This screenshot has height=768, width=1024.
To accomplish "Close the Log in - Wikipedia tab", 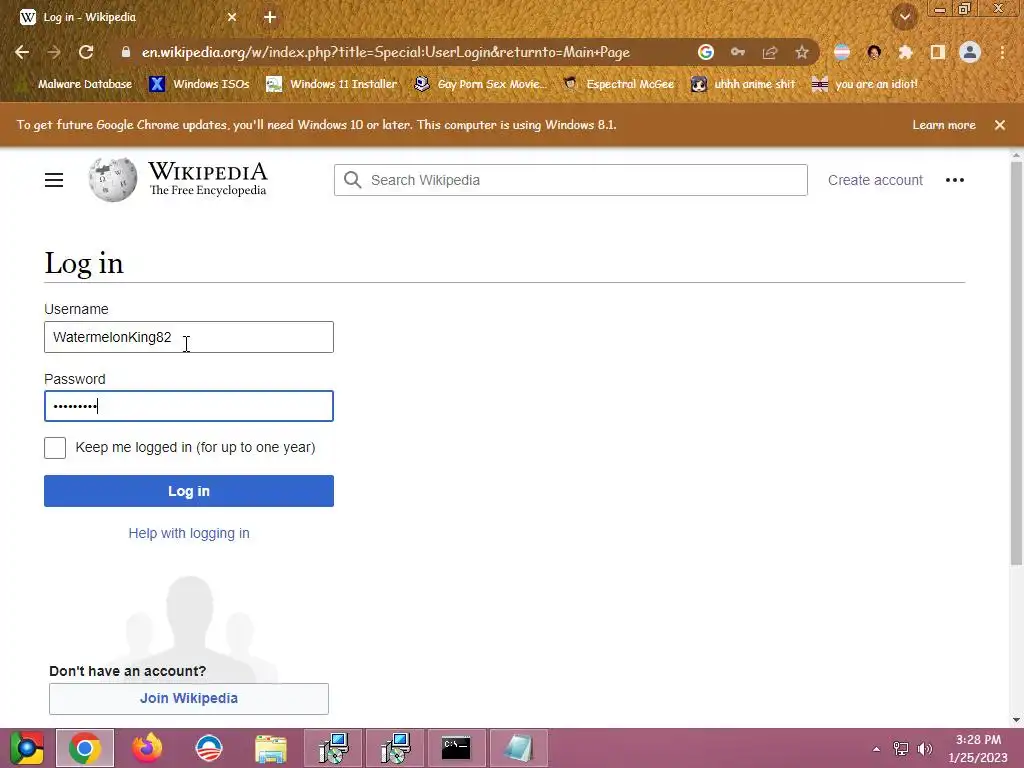I will [x=232, y=17].
